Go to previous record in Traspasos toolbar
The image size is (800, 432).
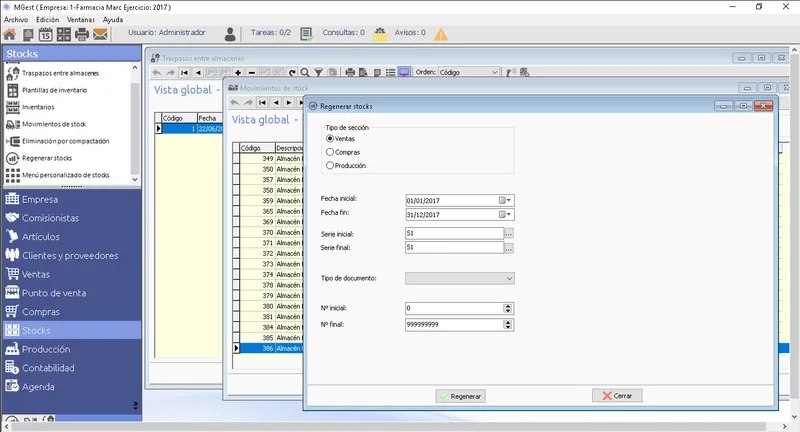198,72
